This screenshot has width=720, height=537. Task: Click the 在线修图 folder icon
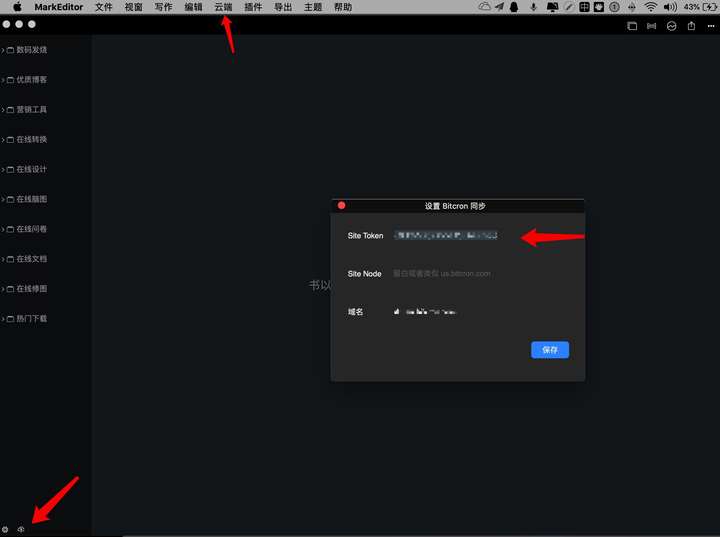10,289
